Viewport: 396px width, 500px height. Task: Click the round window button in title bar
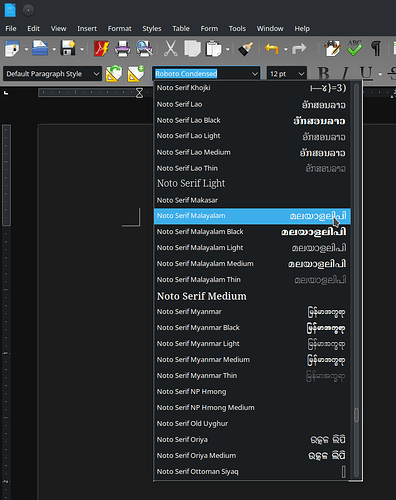click(28, 10)
